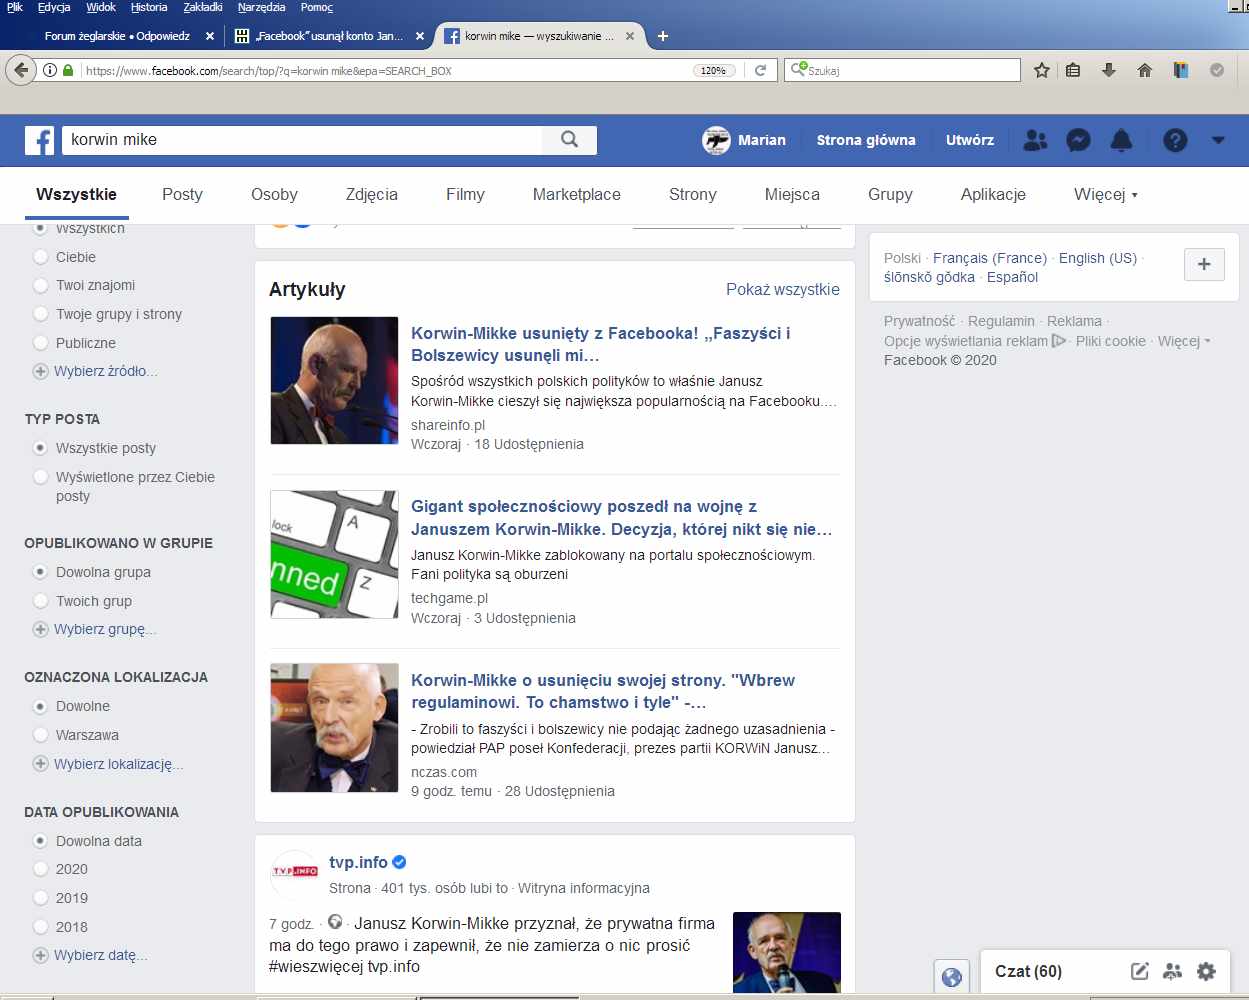This screenshot has width=1249, height=1000.
Task: Open the downloads arrow icon
Action: (x=1108, y=70)
